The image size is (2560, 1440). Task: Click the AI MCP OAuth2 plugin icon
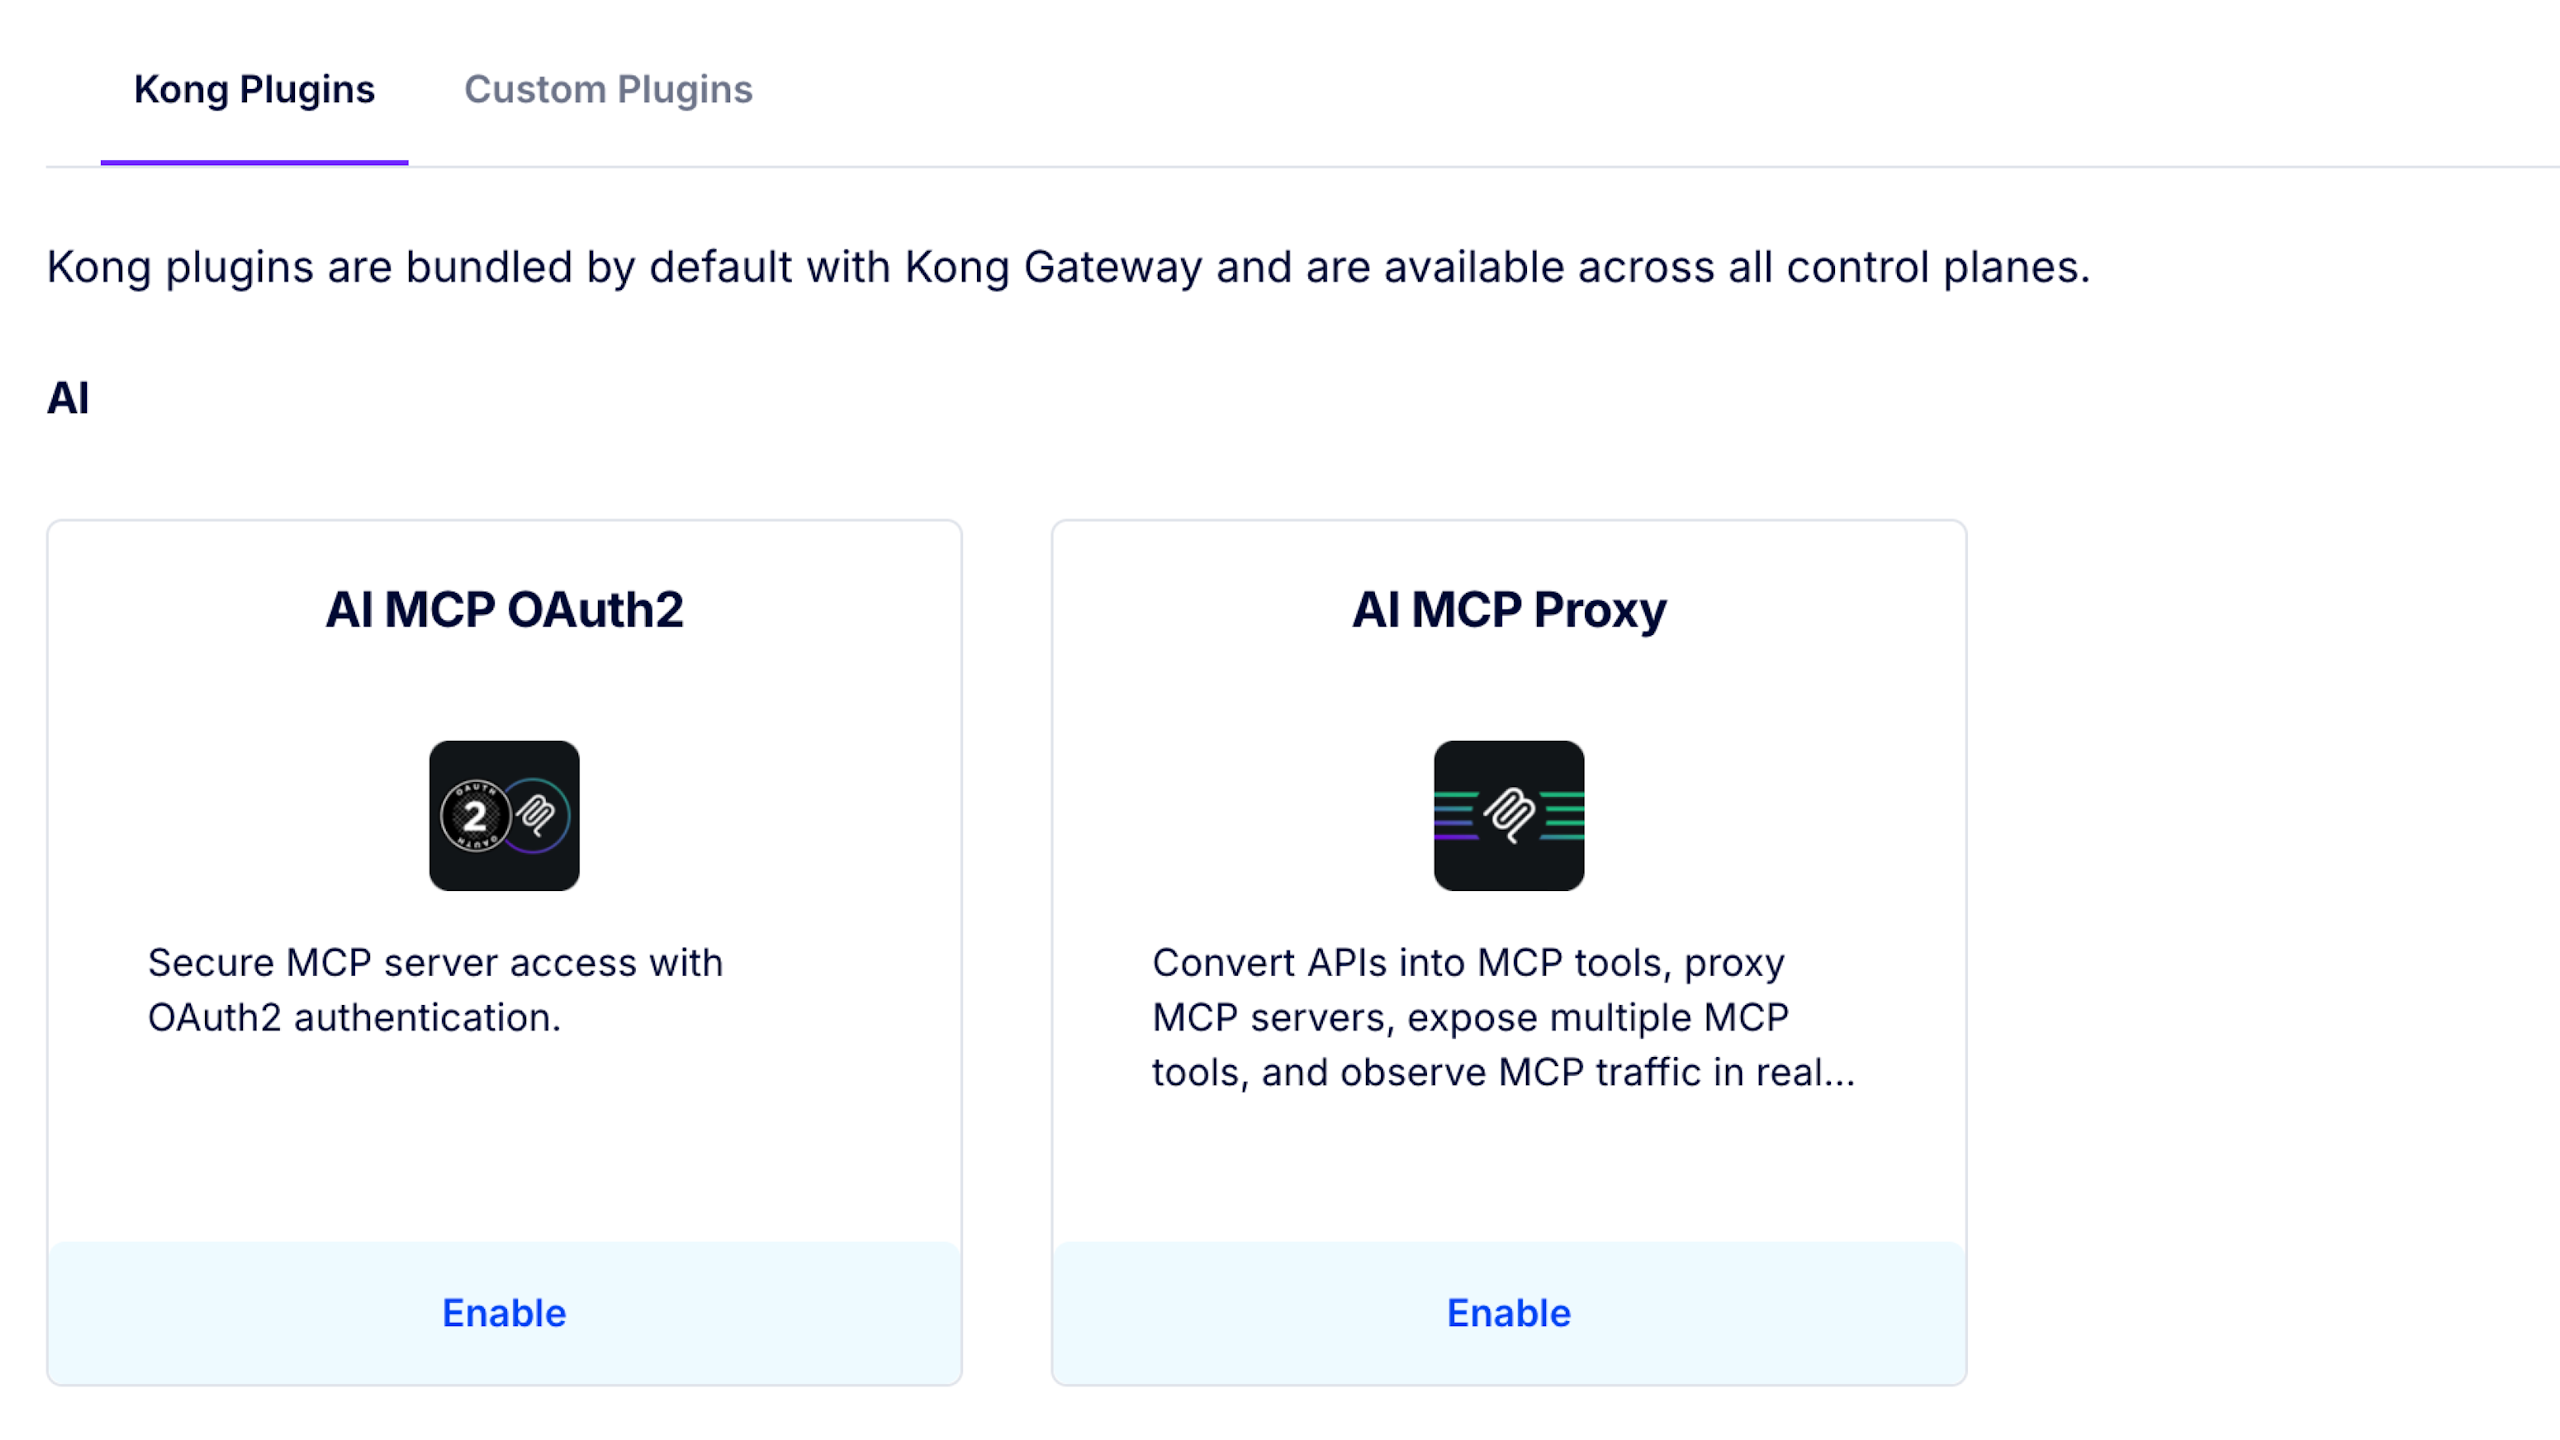pyautogui.click(x=504, y=815)
